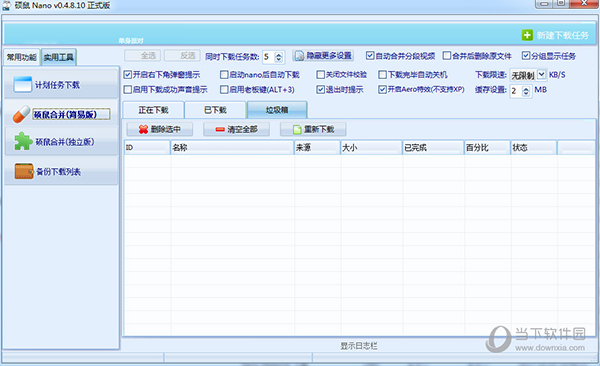Sort by the 已完成 column header
The image size is (600, 366).
point(433,147)
